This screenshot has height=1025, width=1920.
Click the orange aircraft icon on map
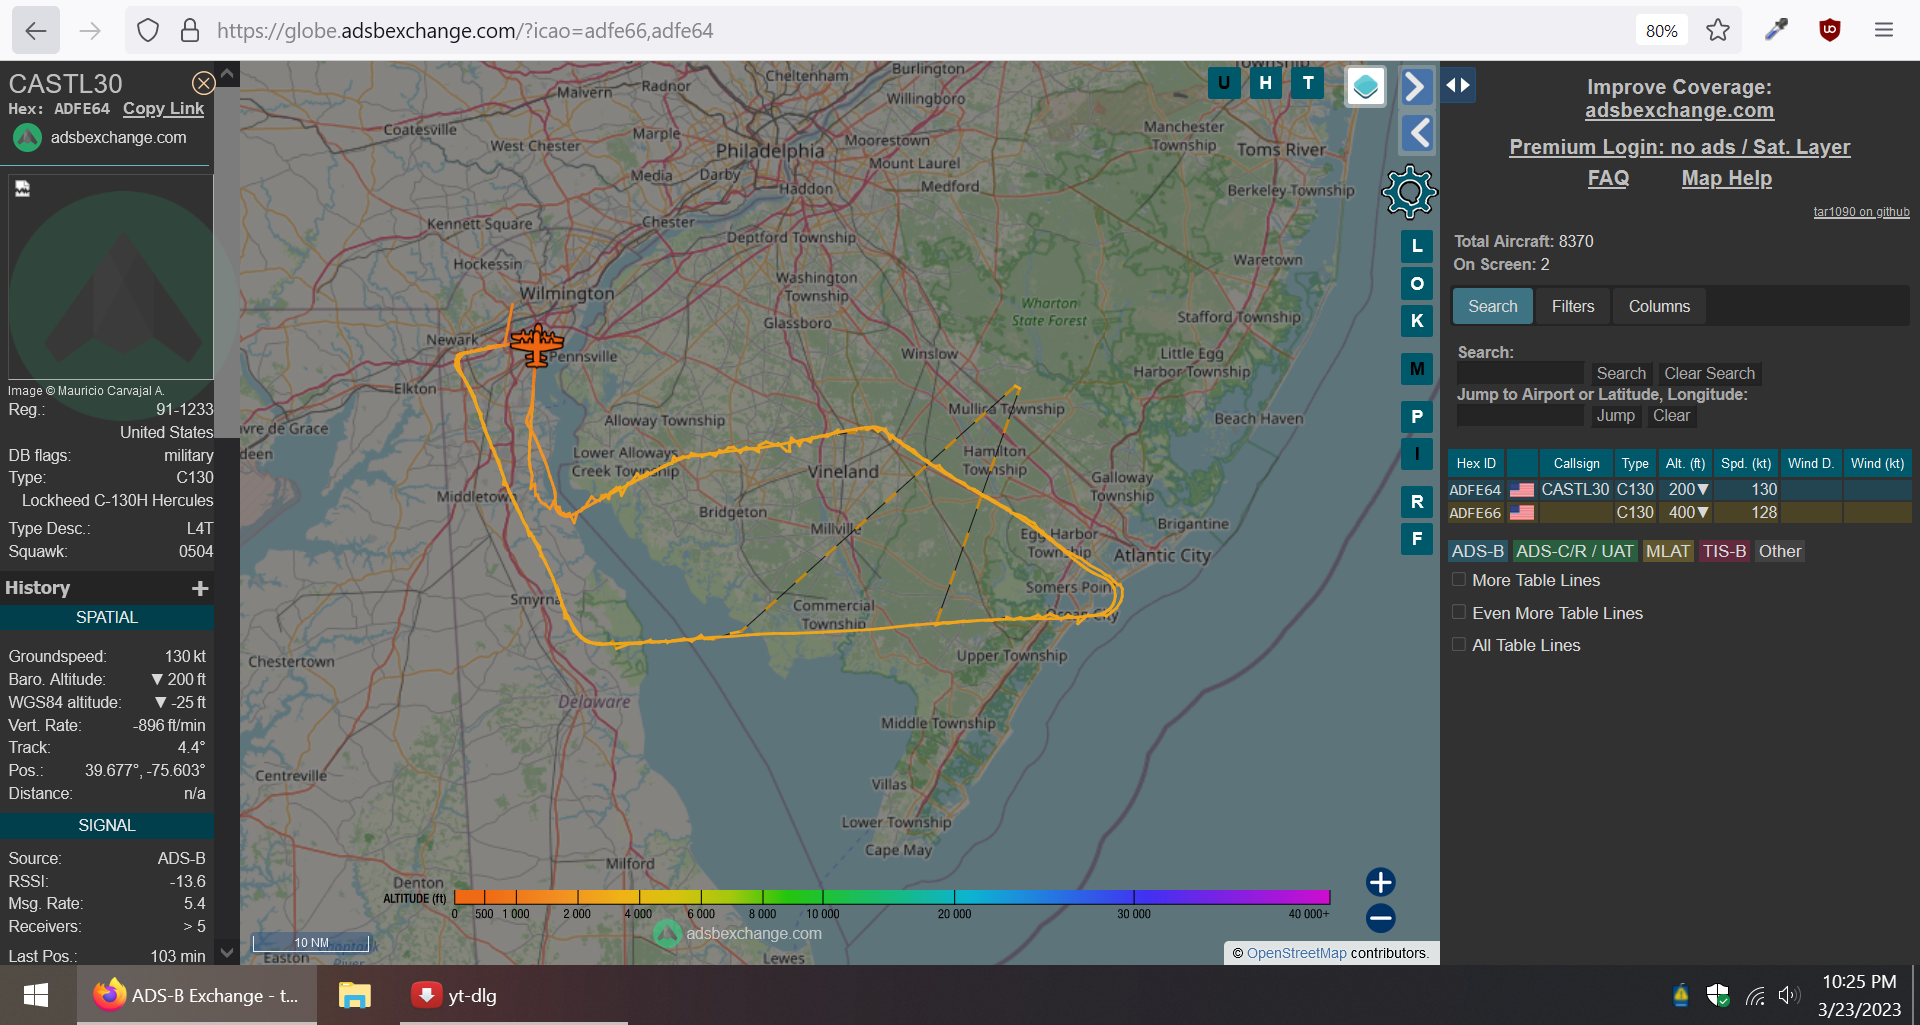click(x=537, y=345)
